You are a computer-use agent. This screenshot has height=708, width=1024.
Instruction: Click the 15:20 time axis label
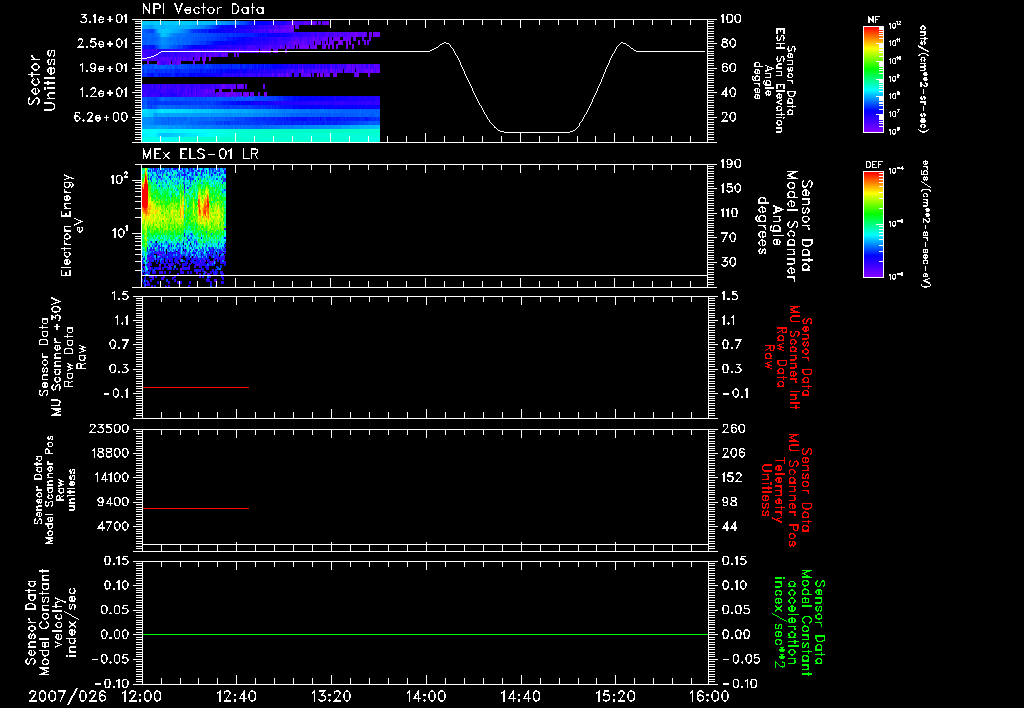pos(615,696)
